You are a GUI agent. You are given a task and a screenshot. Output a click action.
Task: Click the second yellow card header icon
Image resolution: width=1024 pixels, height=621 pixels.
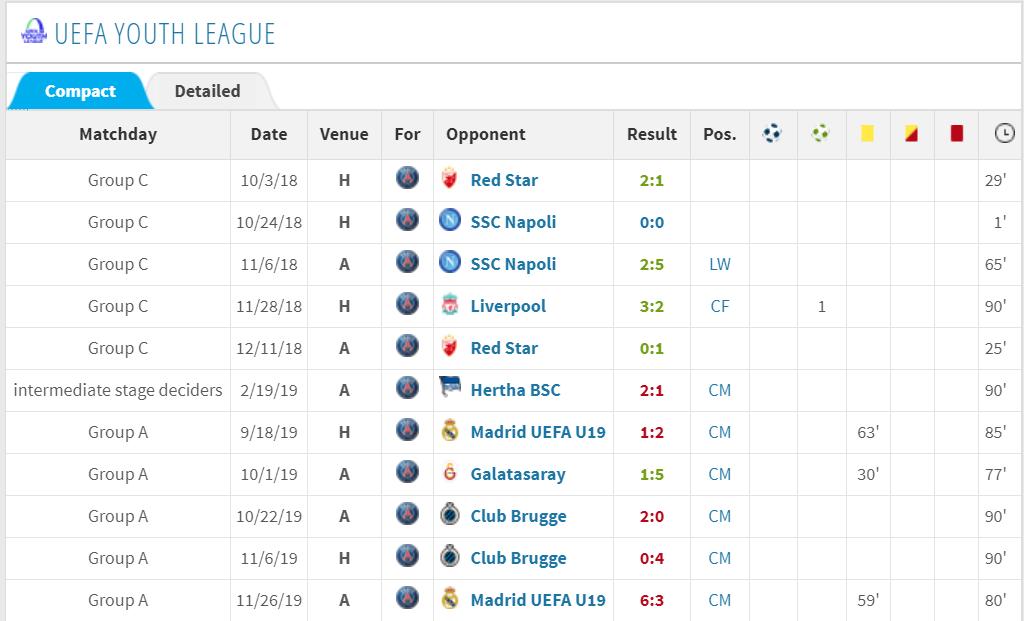[x=911, y=133]
